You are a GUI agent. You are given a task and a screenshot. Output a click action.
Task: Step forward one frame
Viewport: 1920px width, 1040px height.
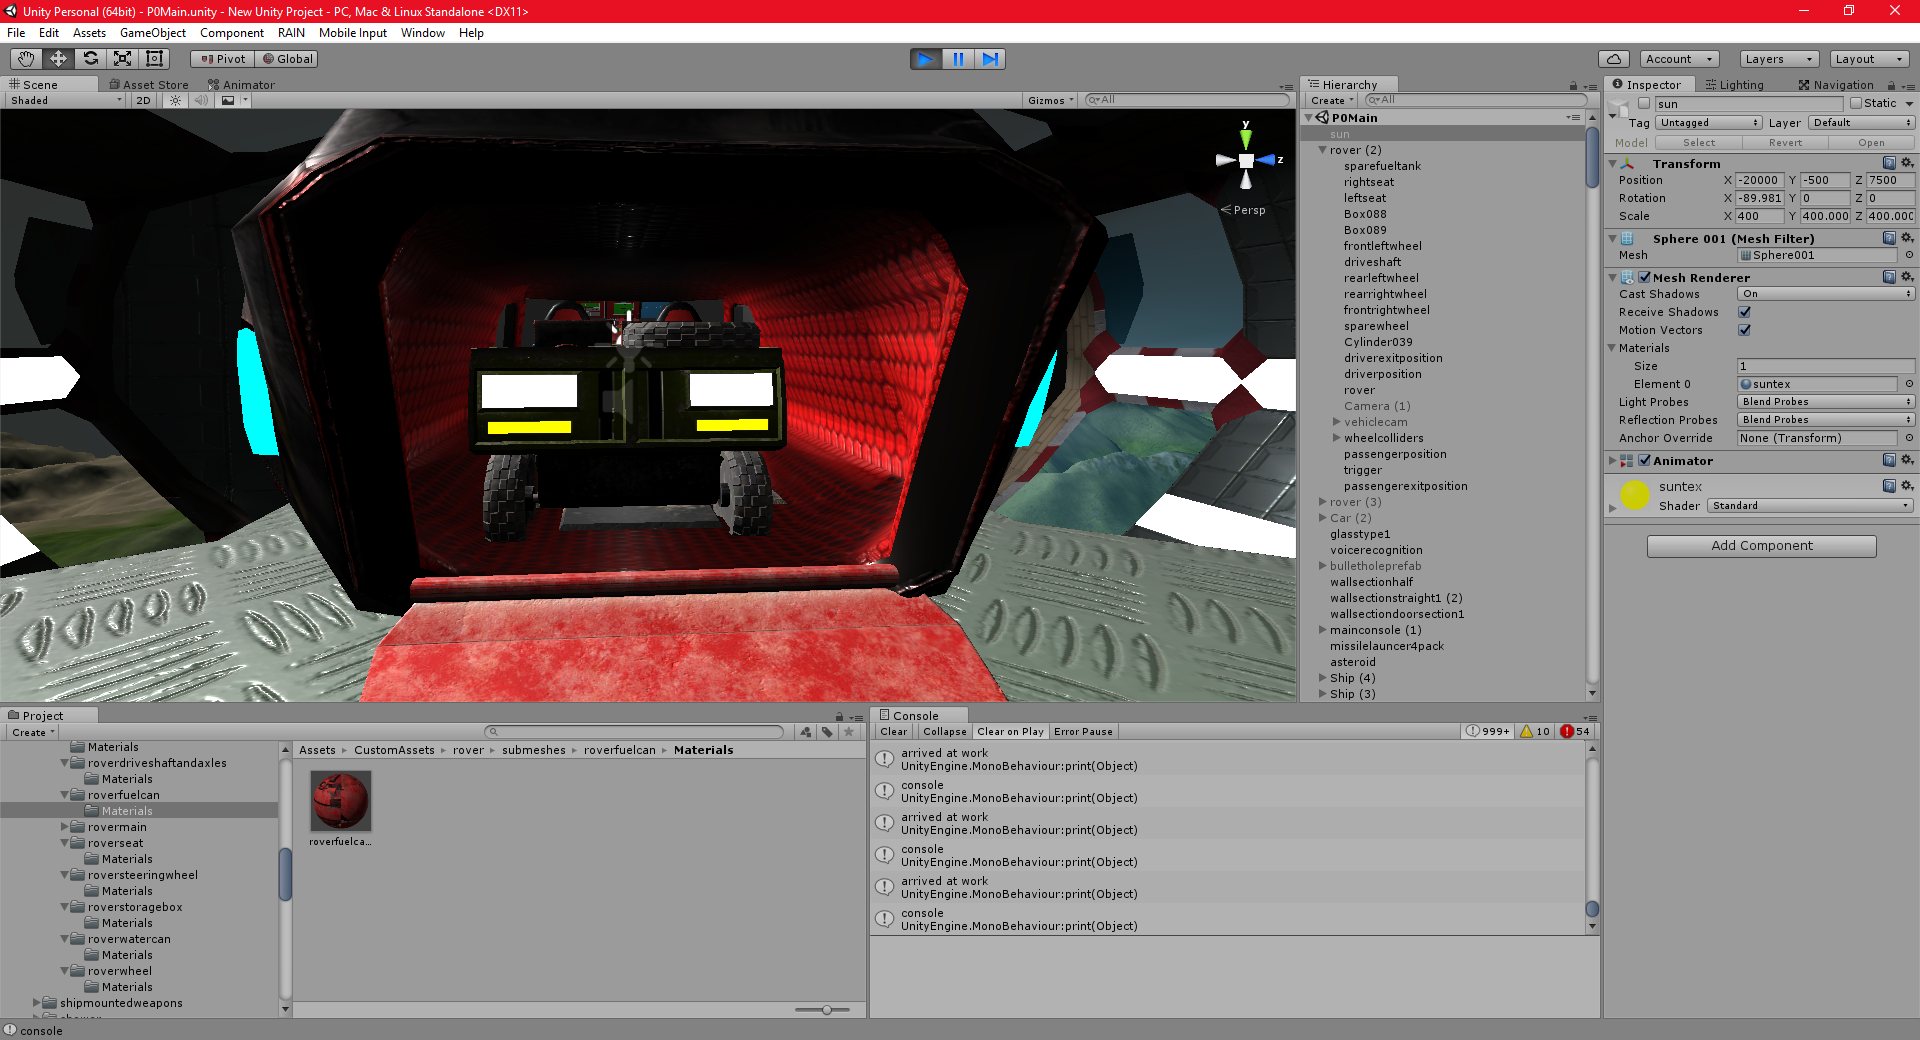(x=990, y=59)
